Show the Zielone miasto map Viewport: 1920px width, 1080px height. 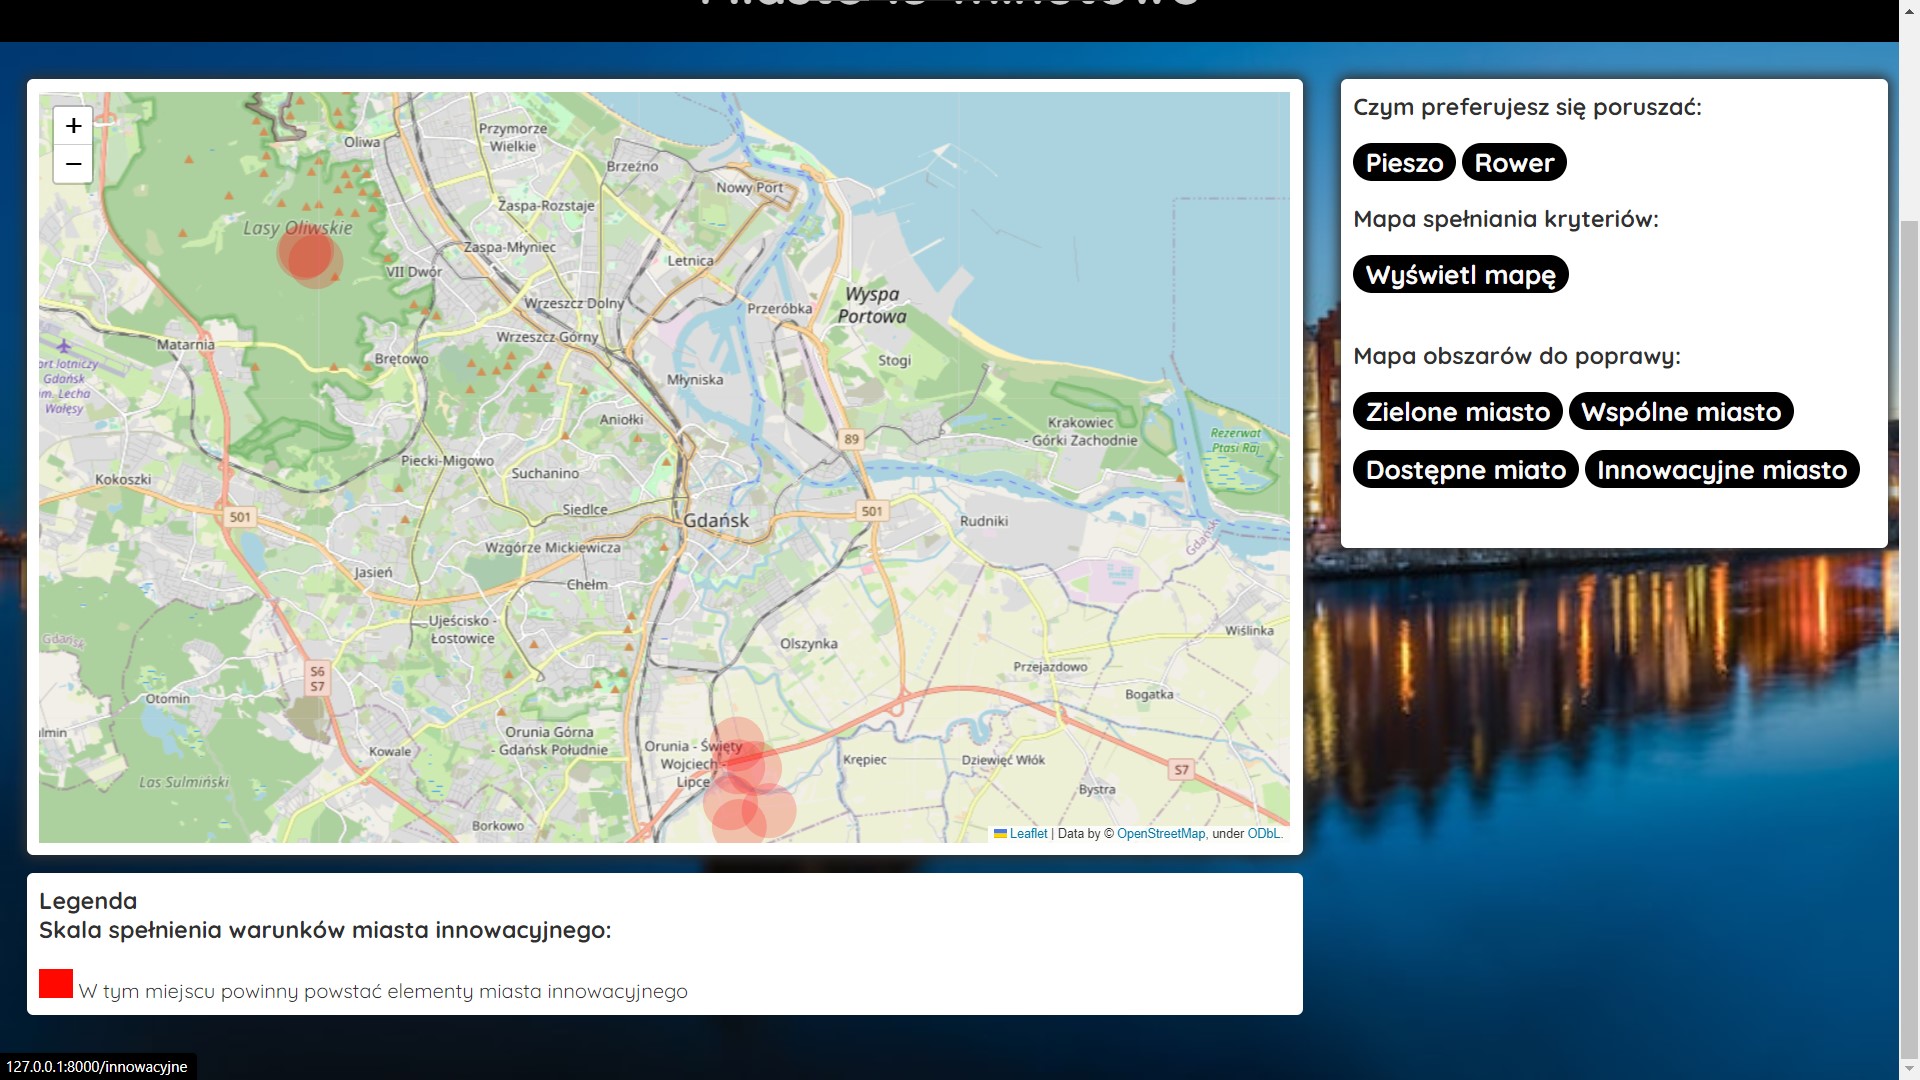(1457, 412)
